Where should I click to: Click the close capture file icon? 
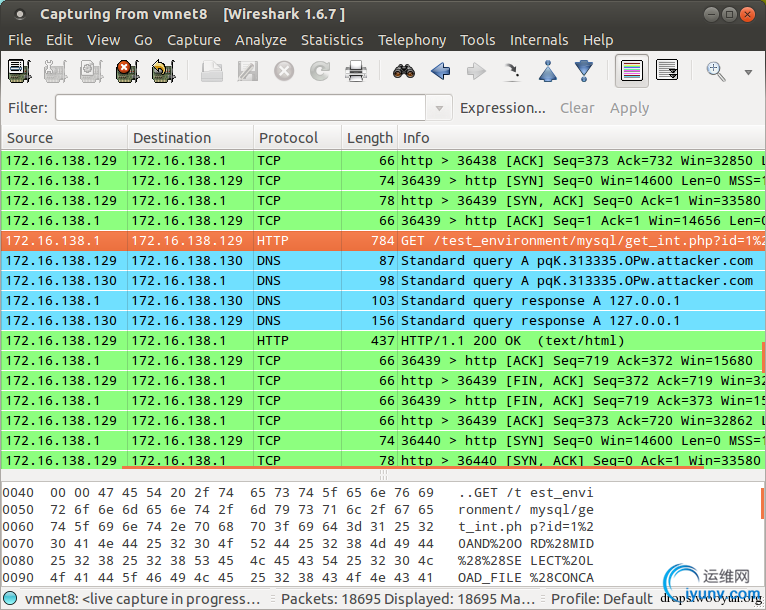284,71
